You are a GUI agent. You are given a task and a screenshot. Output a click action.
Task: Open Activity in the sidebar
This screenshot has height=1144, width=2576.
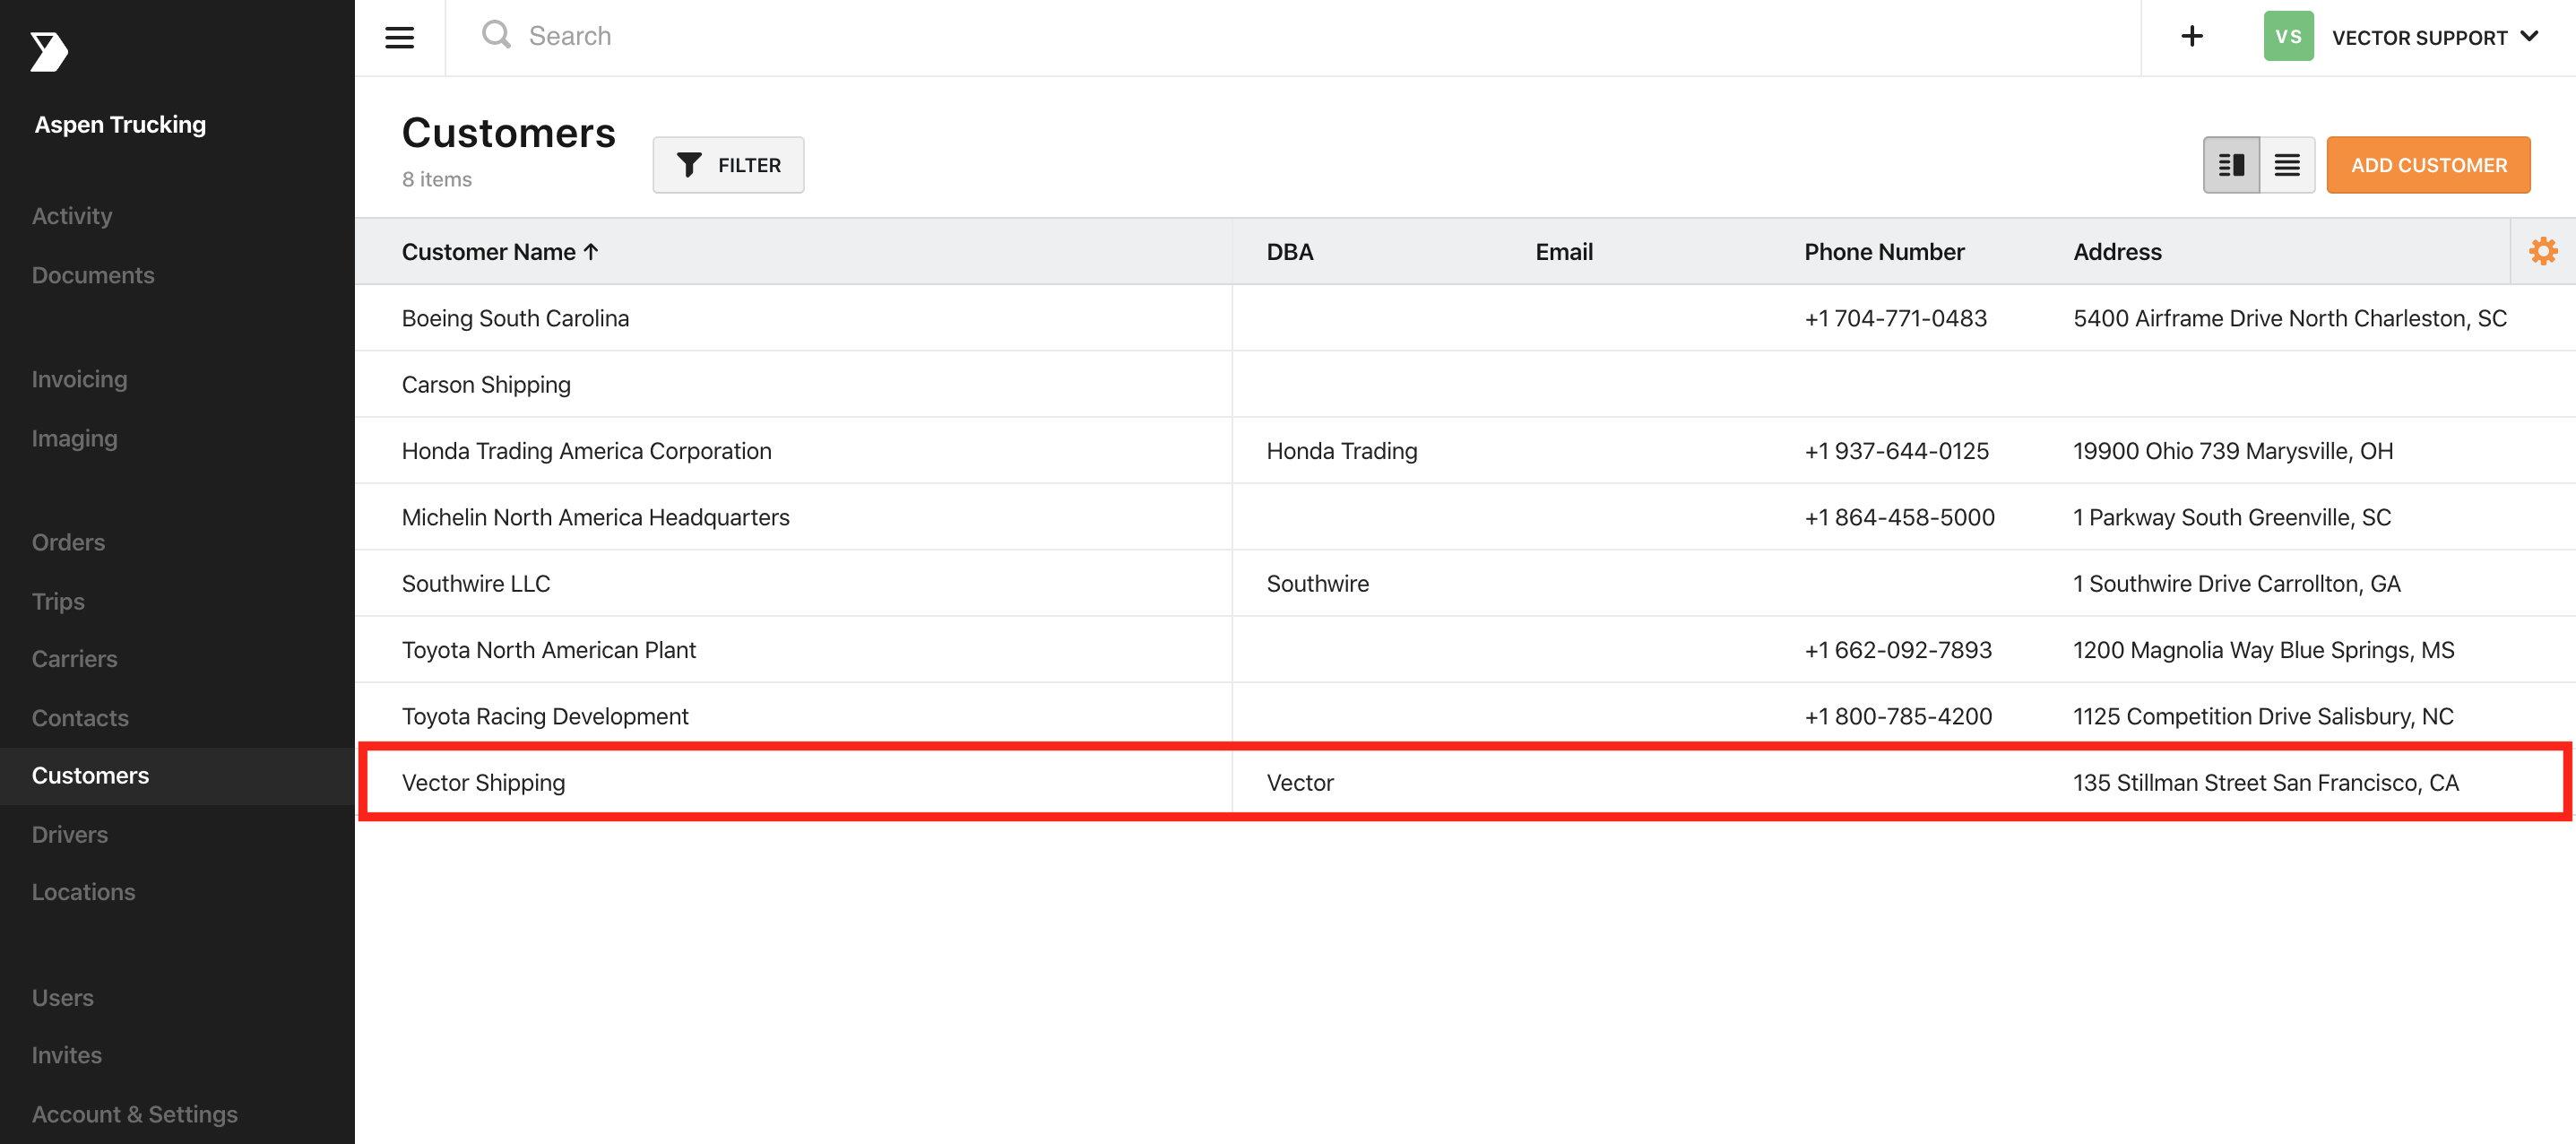tap(72, 216)
